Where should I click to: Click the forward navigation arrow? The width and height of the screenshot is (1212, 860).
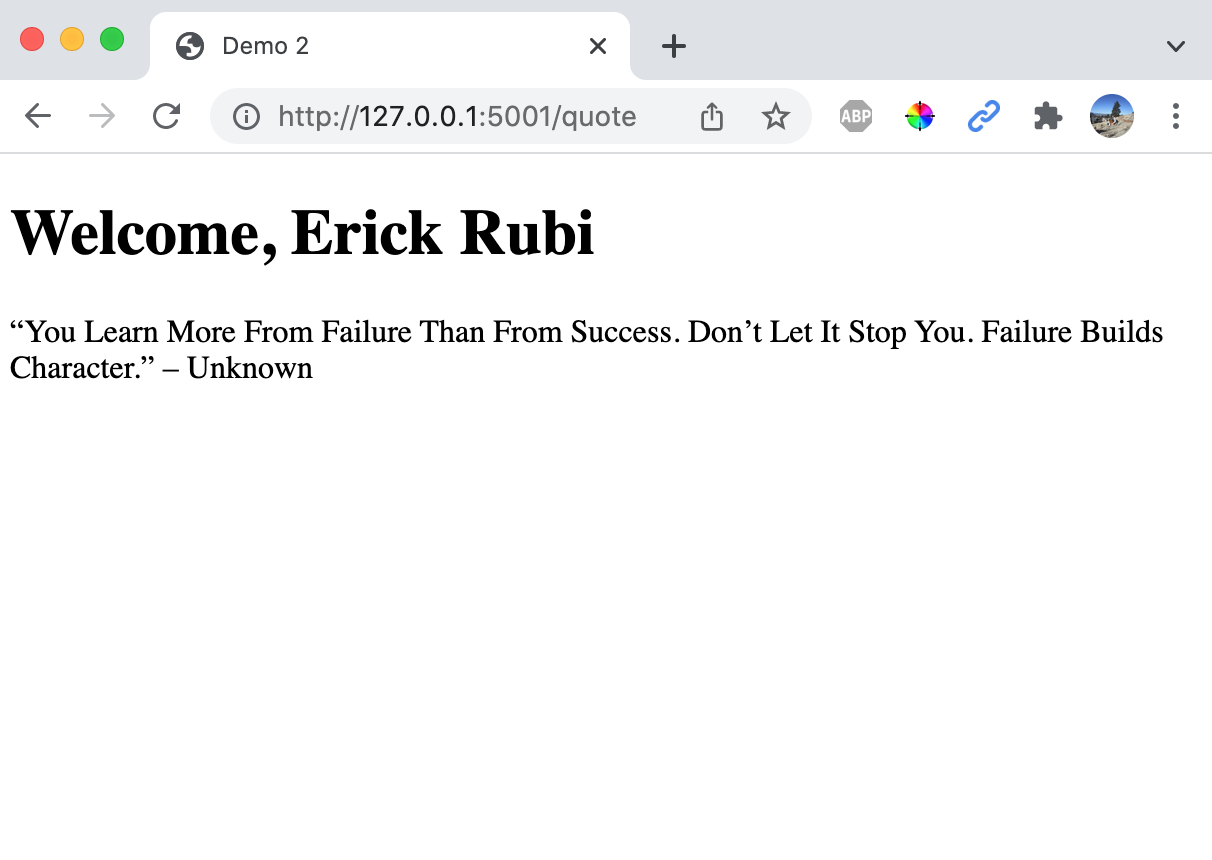click(102, 117)
